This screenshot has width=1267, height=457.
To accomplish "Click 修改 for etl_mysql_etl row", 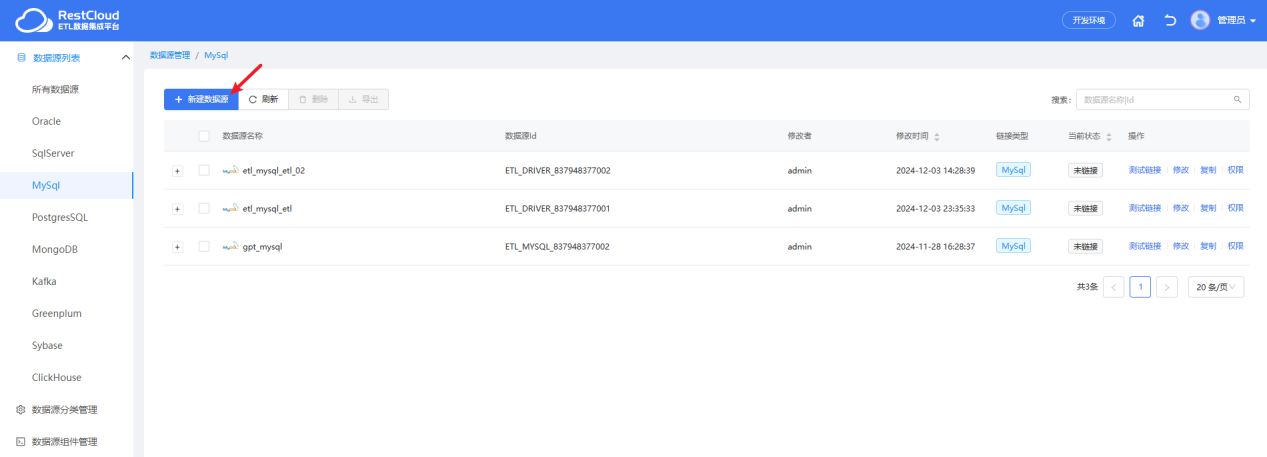I will (x=1181, y=208).
